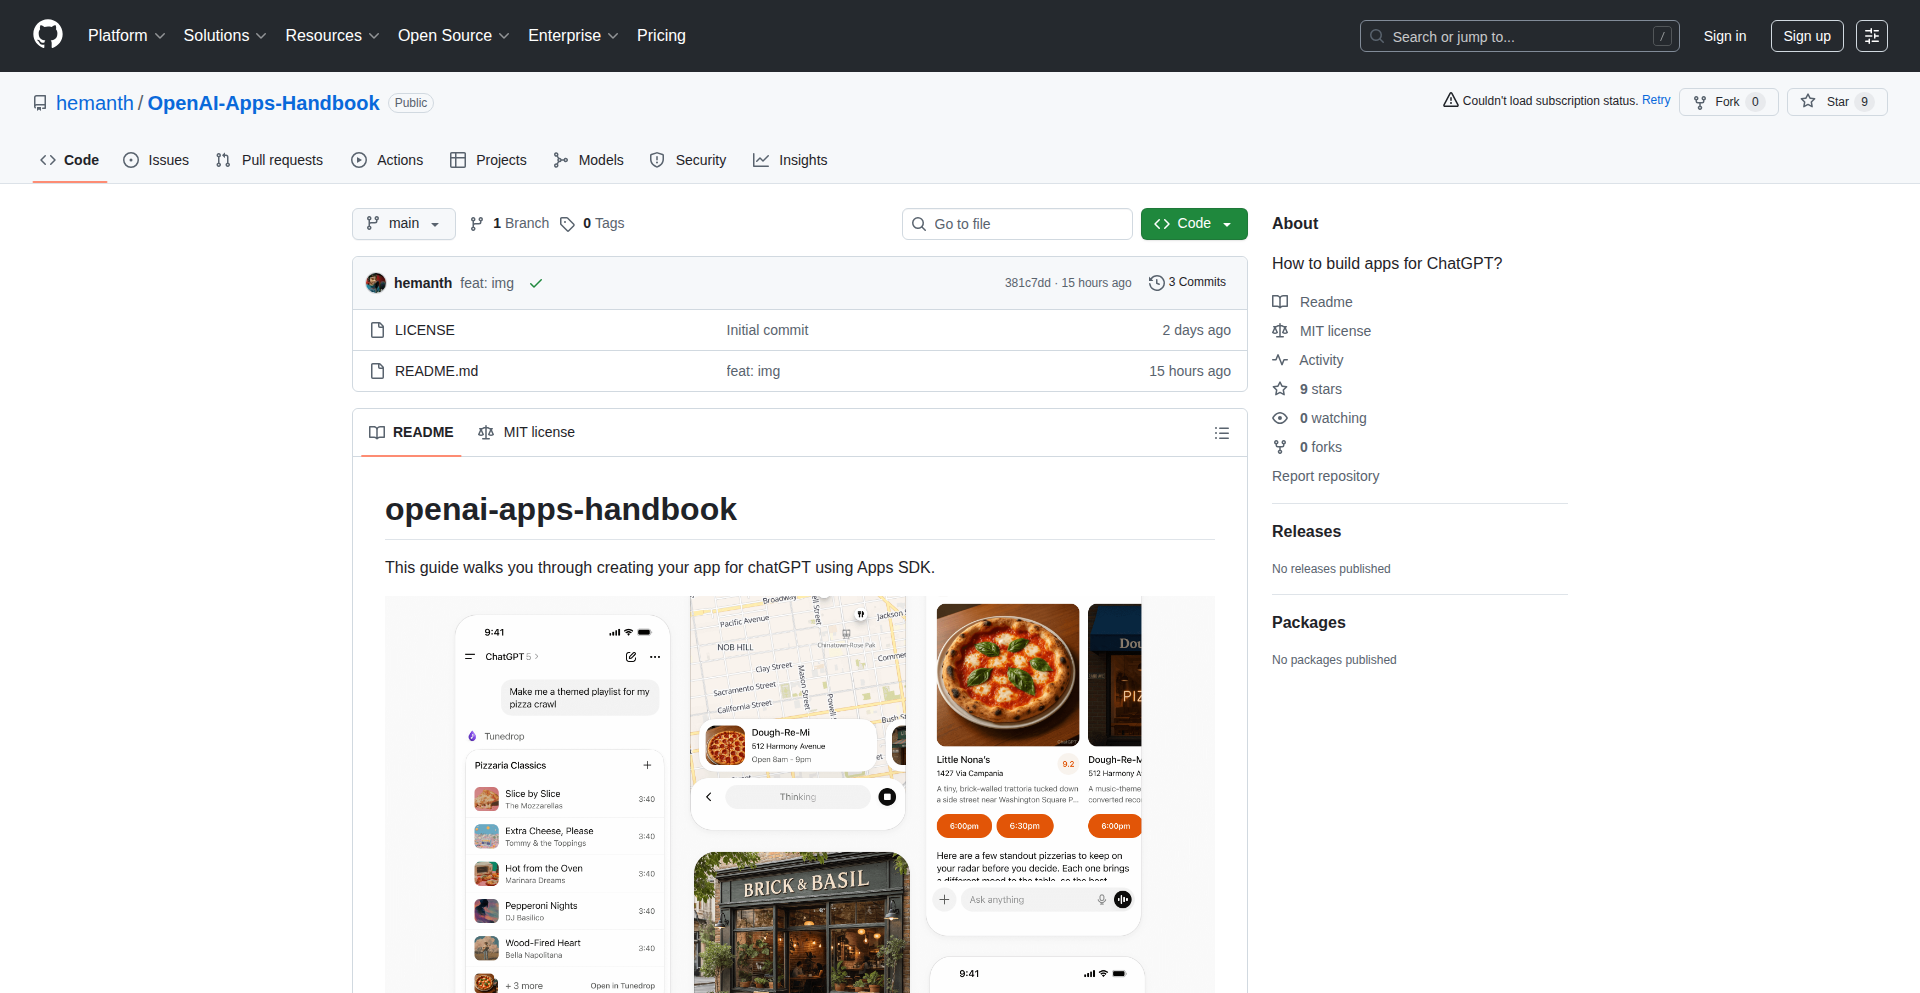This screenshot has width=1920, height=993.
Task: Click the star icon next to 9 stars
Action: [x=1280, y=389]
